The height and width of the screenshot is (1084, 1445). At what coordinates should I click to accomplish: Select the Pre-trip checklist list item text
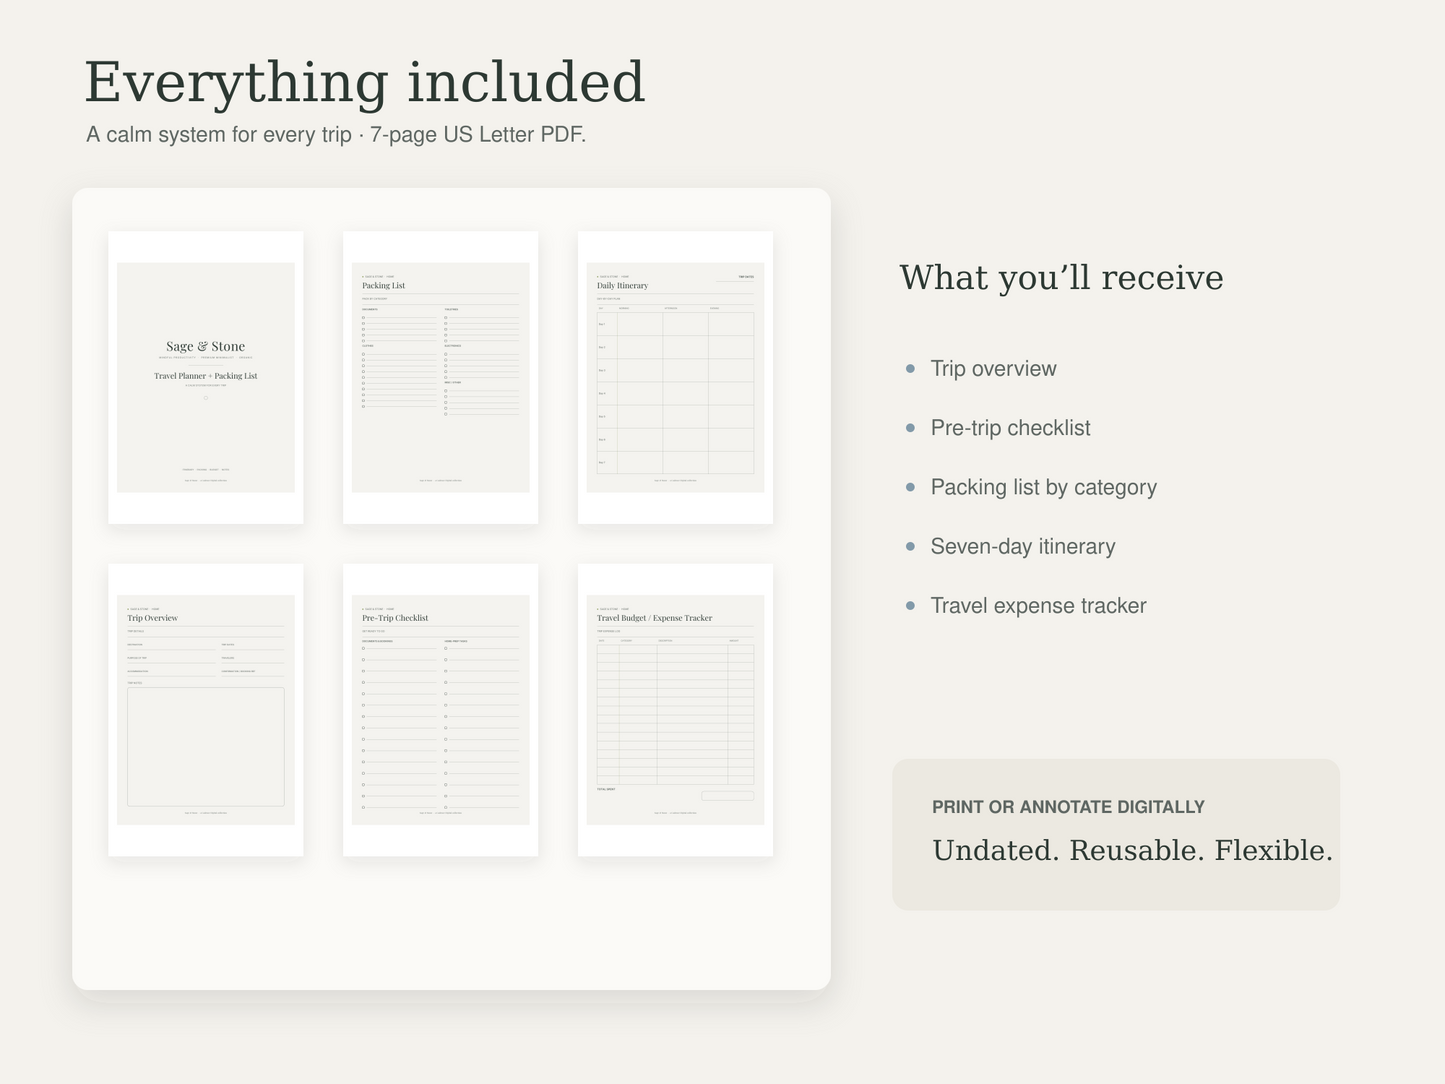point(1010,428)
